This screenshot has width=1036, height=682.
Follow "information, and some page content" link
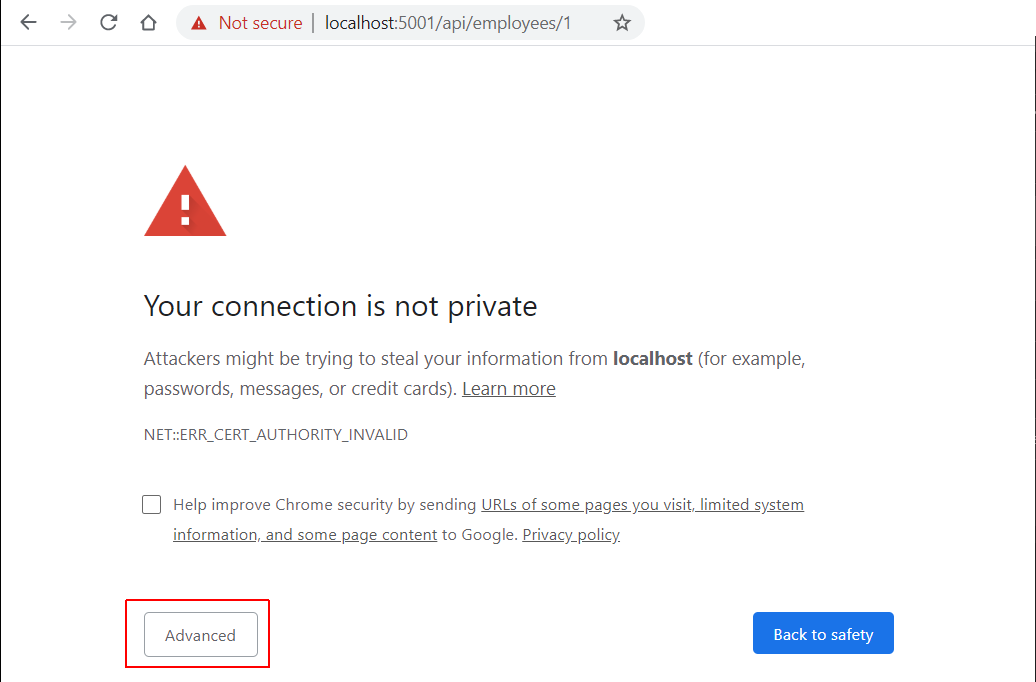[x=305, y=535]
